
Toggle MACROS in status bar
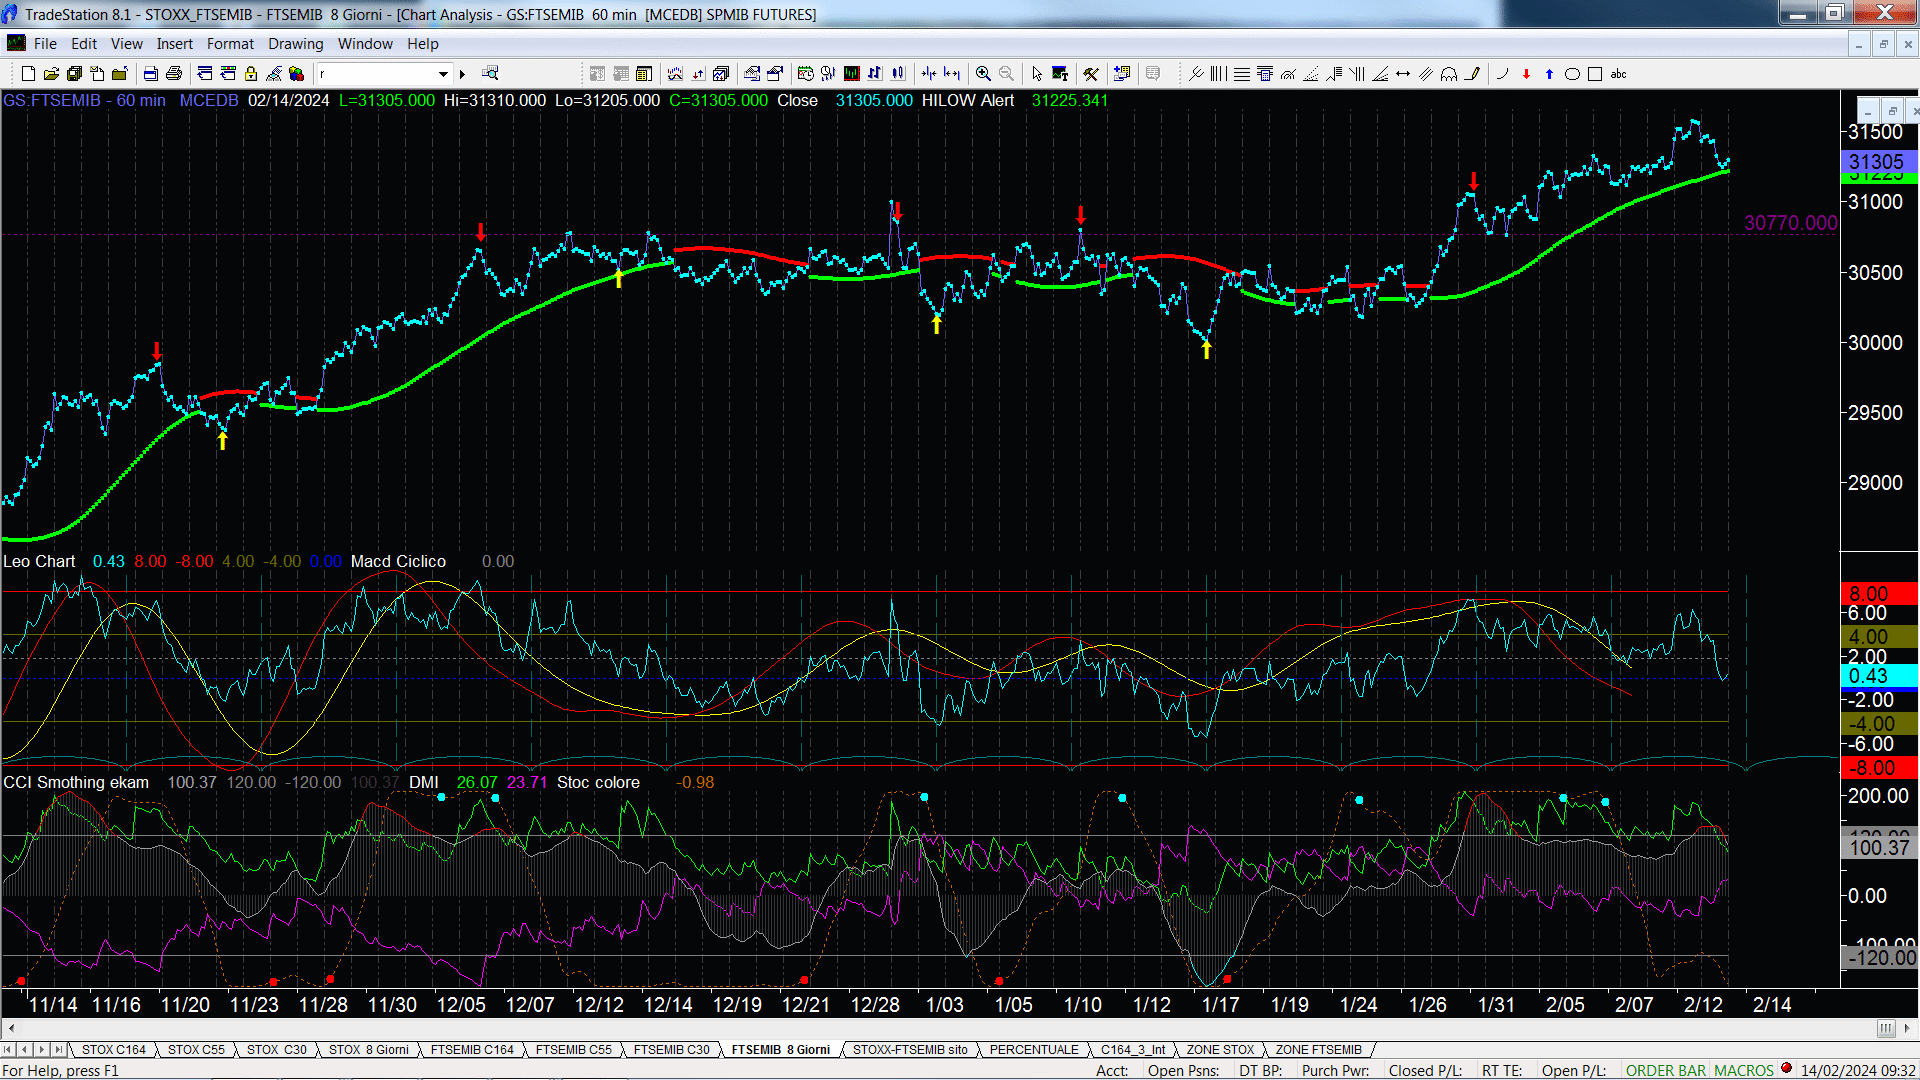tap(1744, 1071)
